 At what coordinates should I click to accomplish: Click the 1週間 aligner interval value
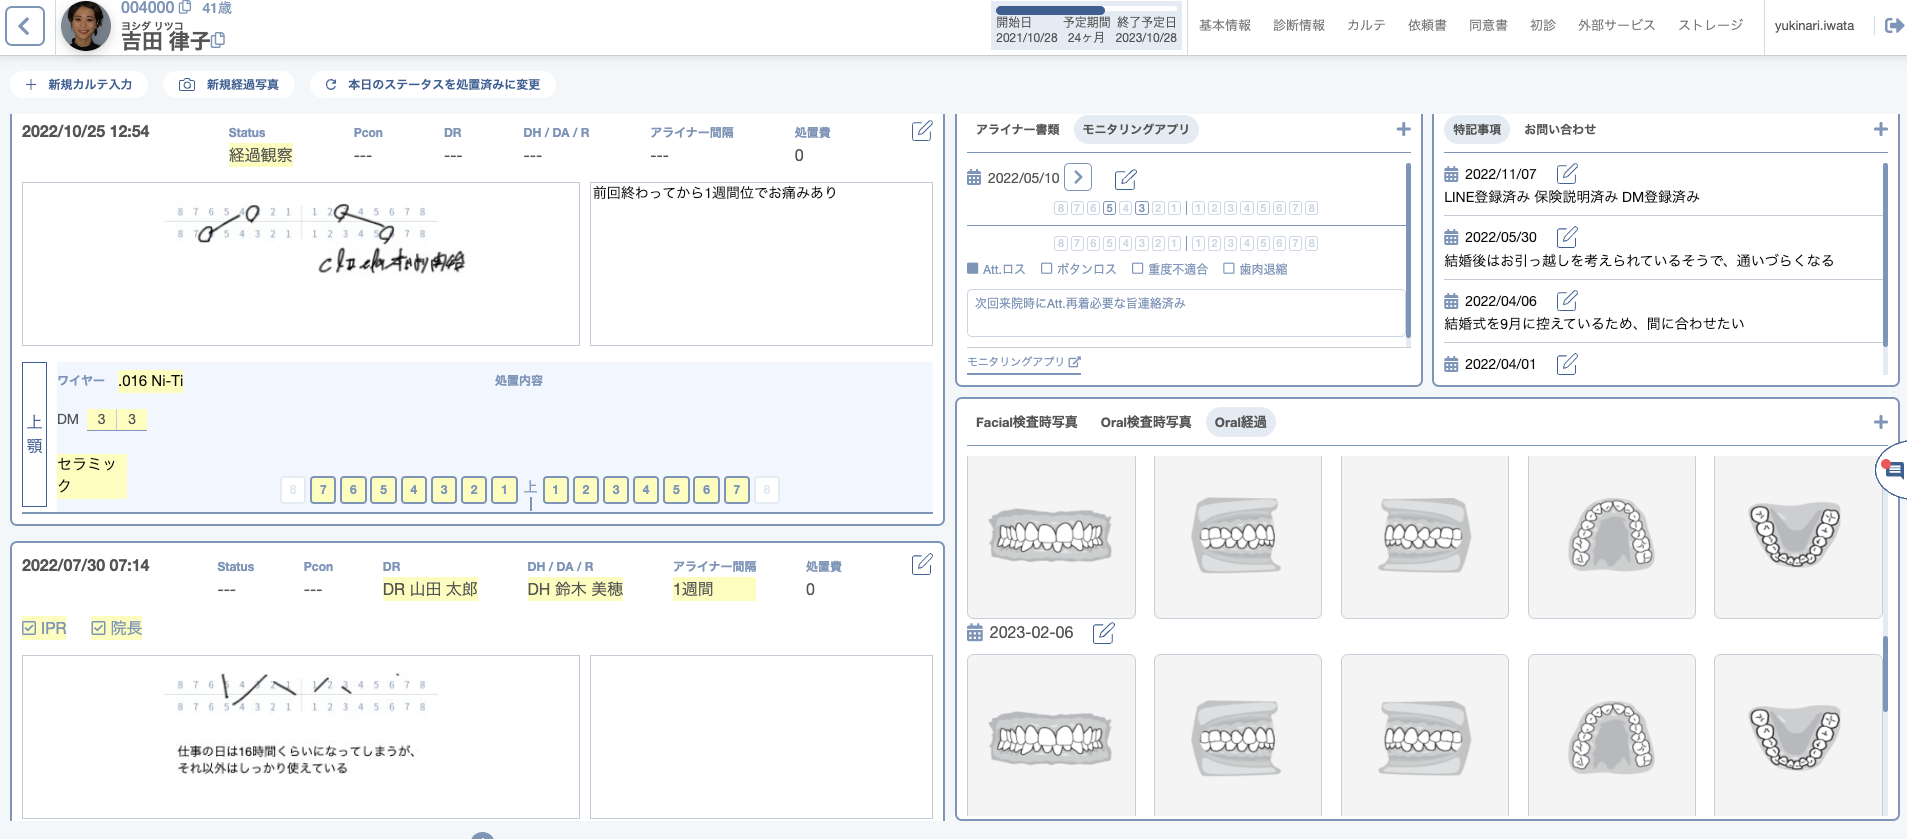click(x=713, y=590)
